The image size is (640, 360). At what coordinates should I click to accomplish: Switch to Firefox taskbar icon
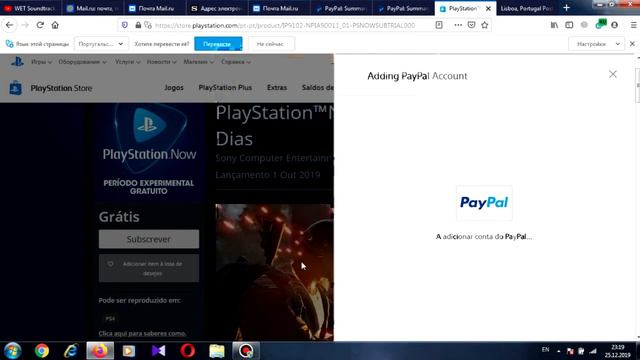(100, 351)
